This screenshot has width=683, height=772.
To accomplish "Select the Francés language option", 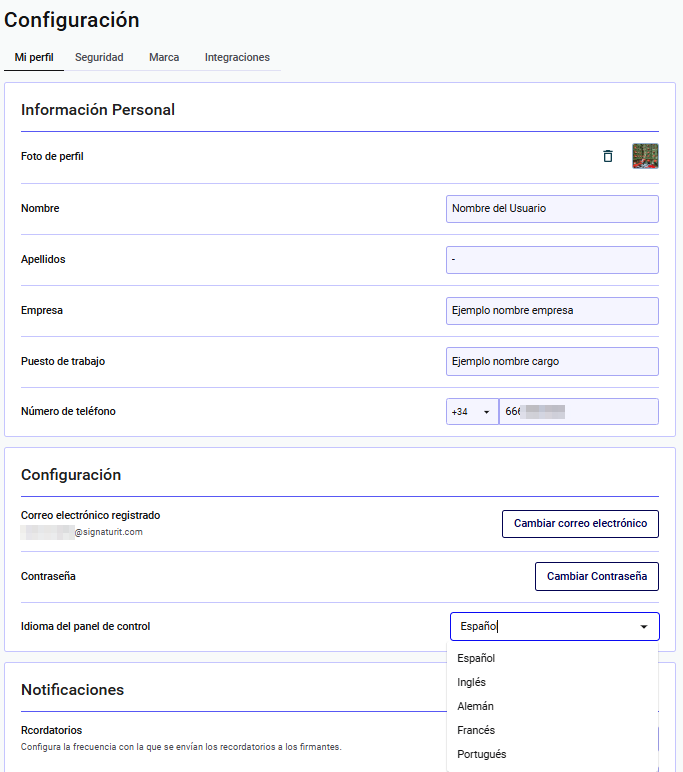I will 476,730.
